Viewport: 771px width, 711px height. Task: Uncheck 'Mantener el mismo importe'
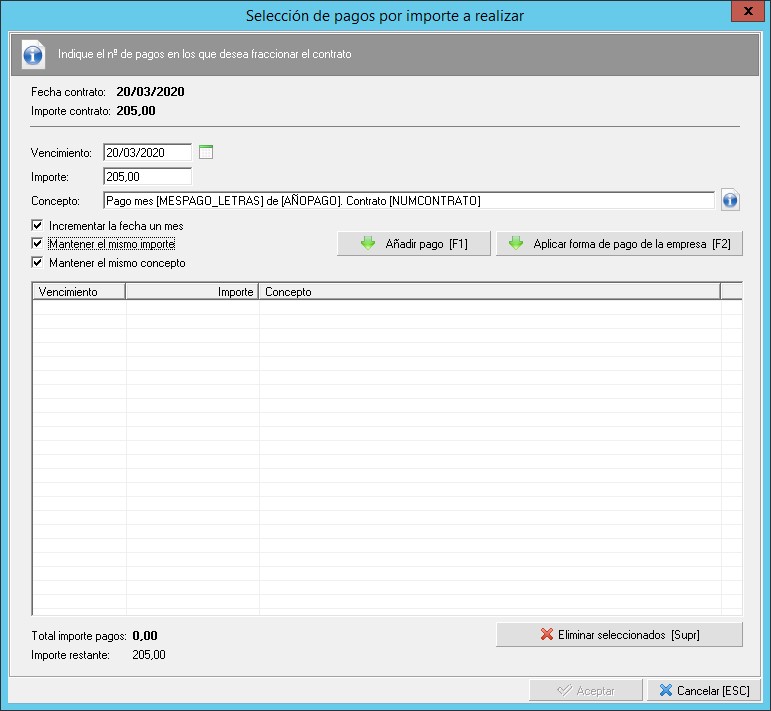pos(38,244)
